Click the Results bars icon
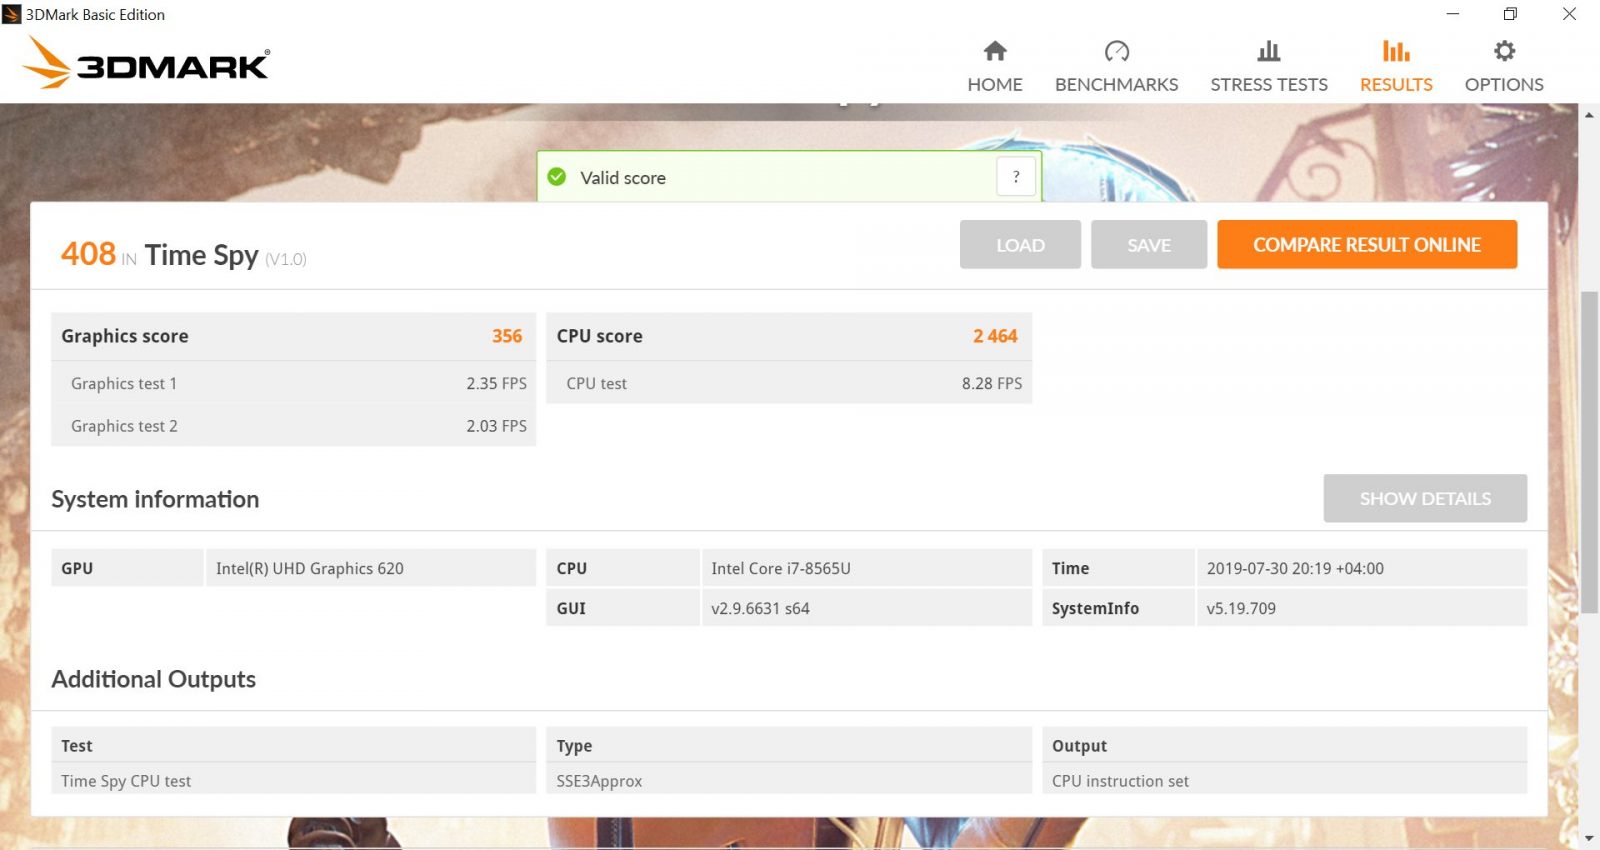The image size is (1600, 850). coord(1396,51)
